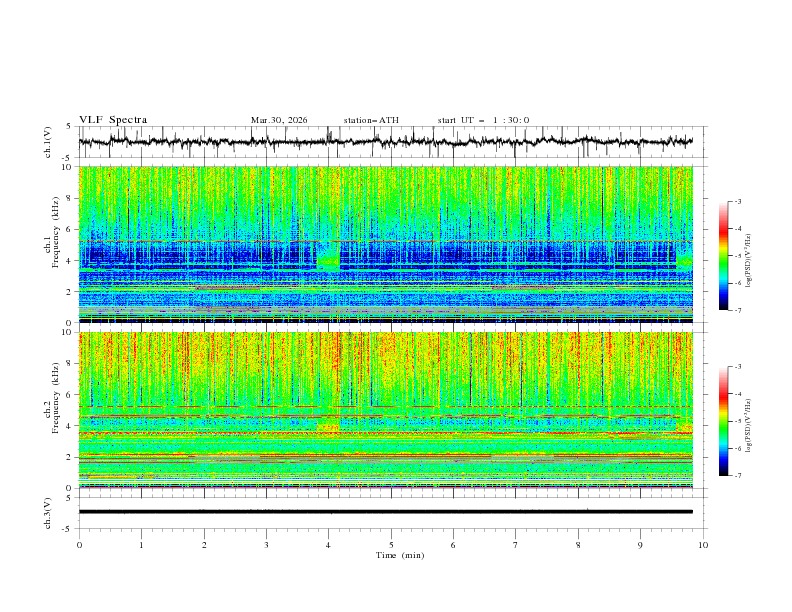This screenshot has height=612, width=792.
Task: Click the ch.2 colorbar "log(PSD)(V²/Hz)" label
Action: (x=748, y=425)
